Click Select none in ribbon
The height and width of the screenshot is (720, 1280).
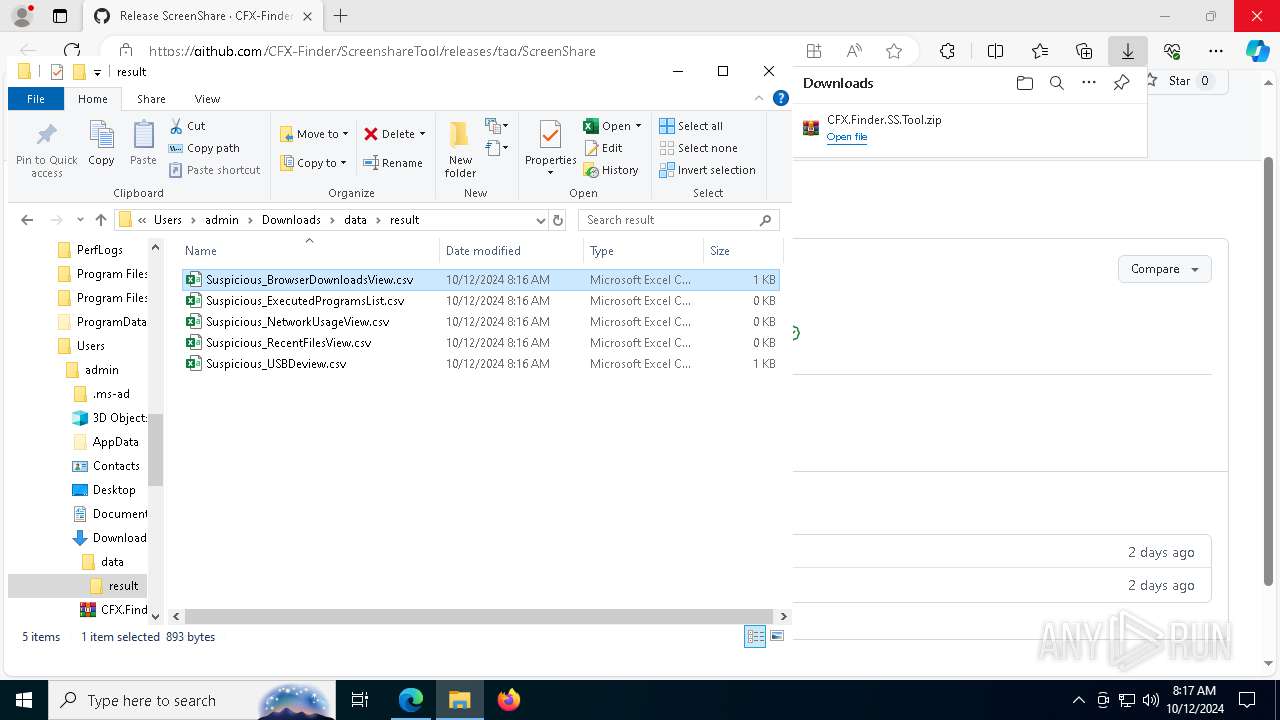pos(698,148)
